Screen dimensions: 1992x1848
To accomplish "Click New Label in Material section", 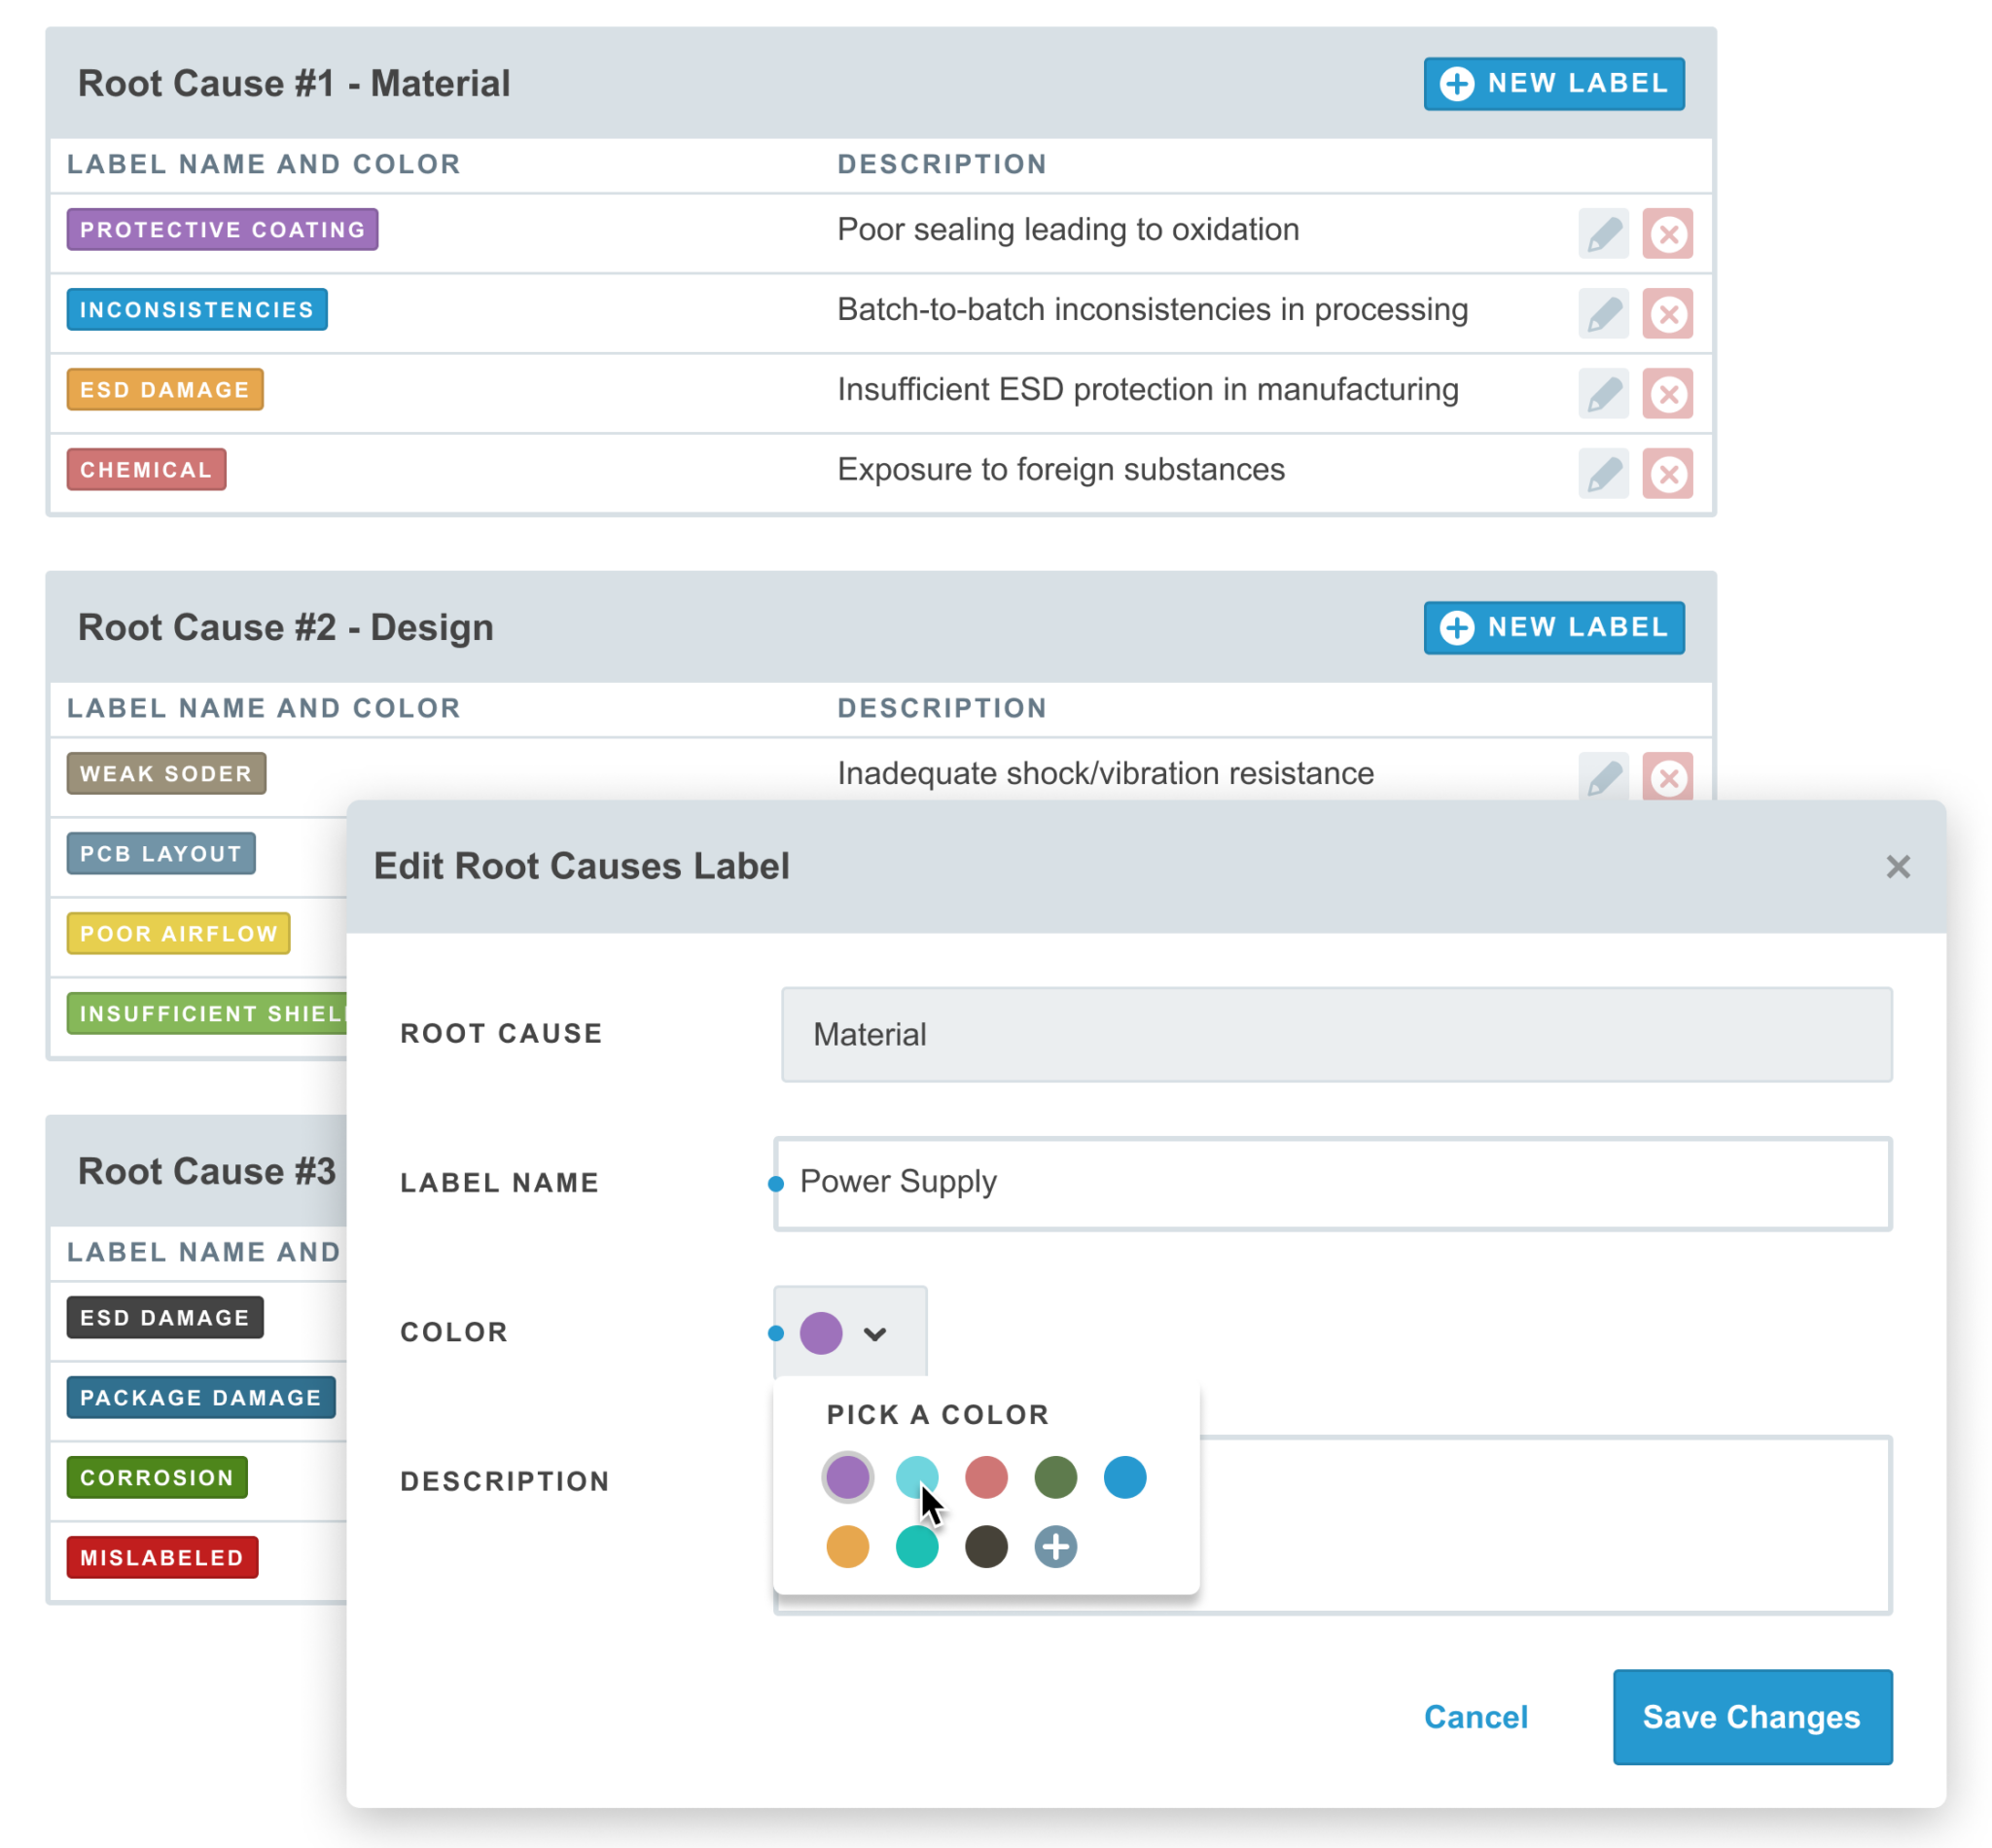I will coord(1553,83).
